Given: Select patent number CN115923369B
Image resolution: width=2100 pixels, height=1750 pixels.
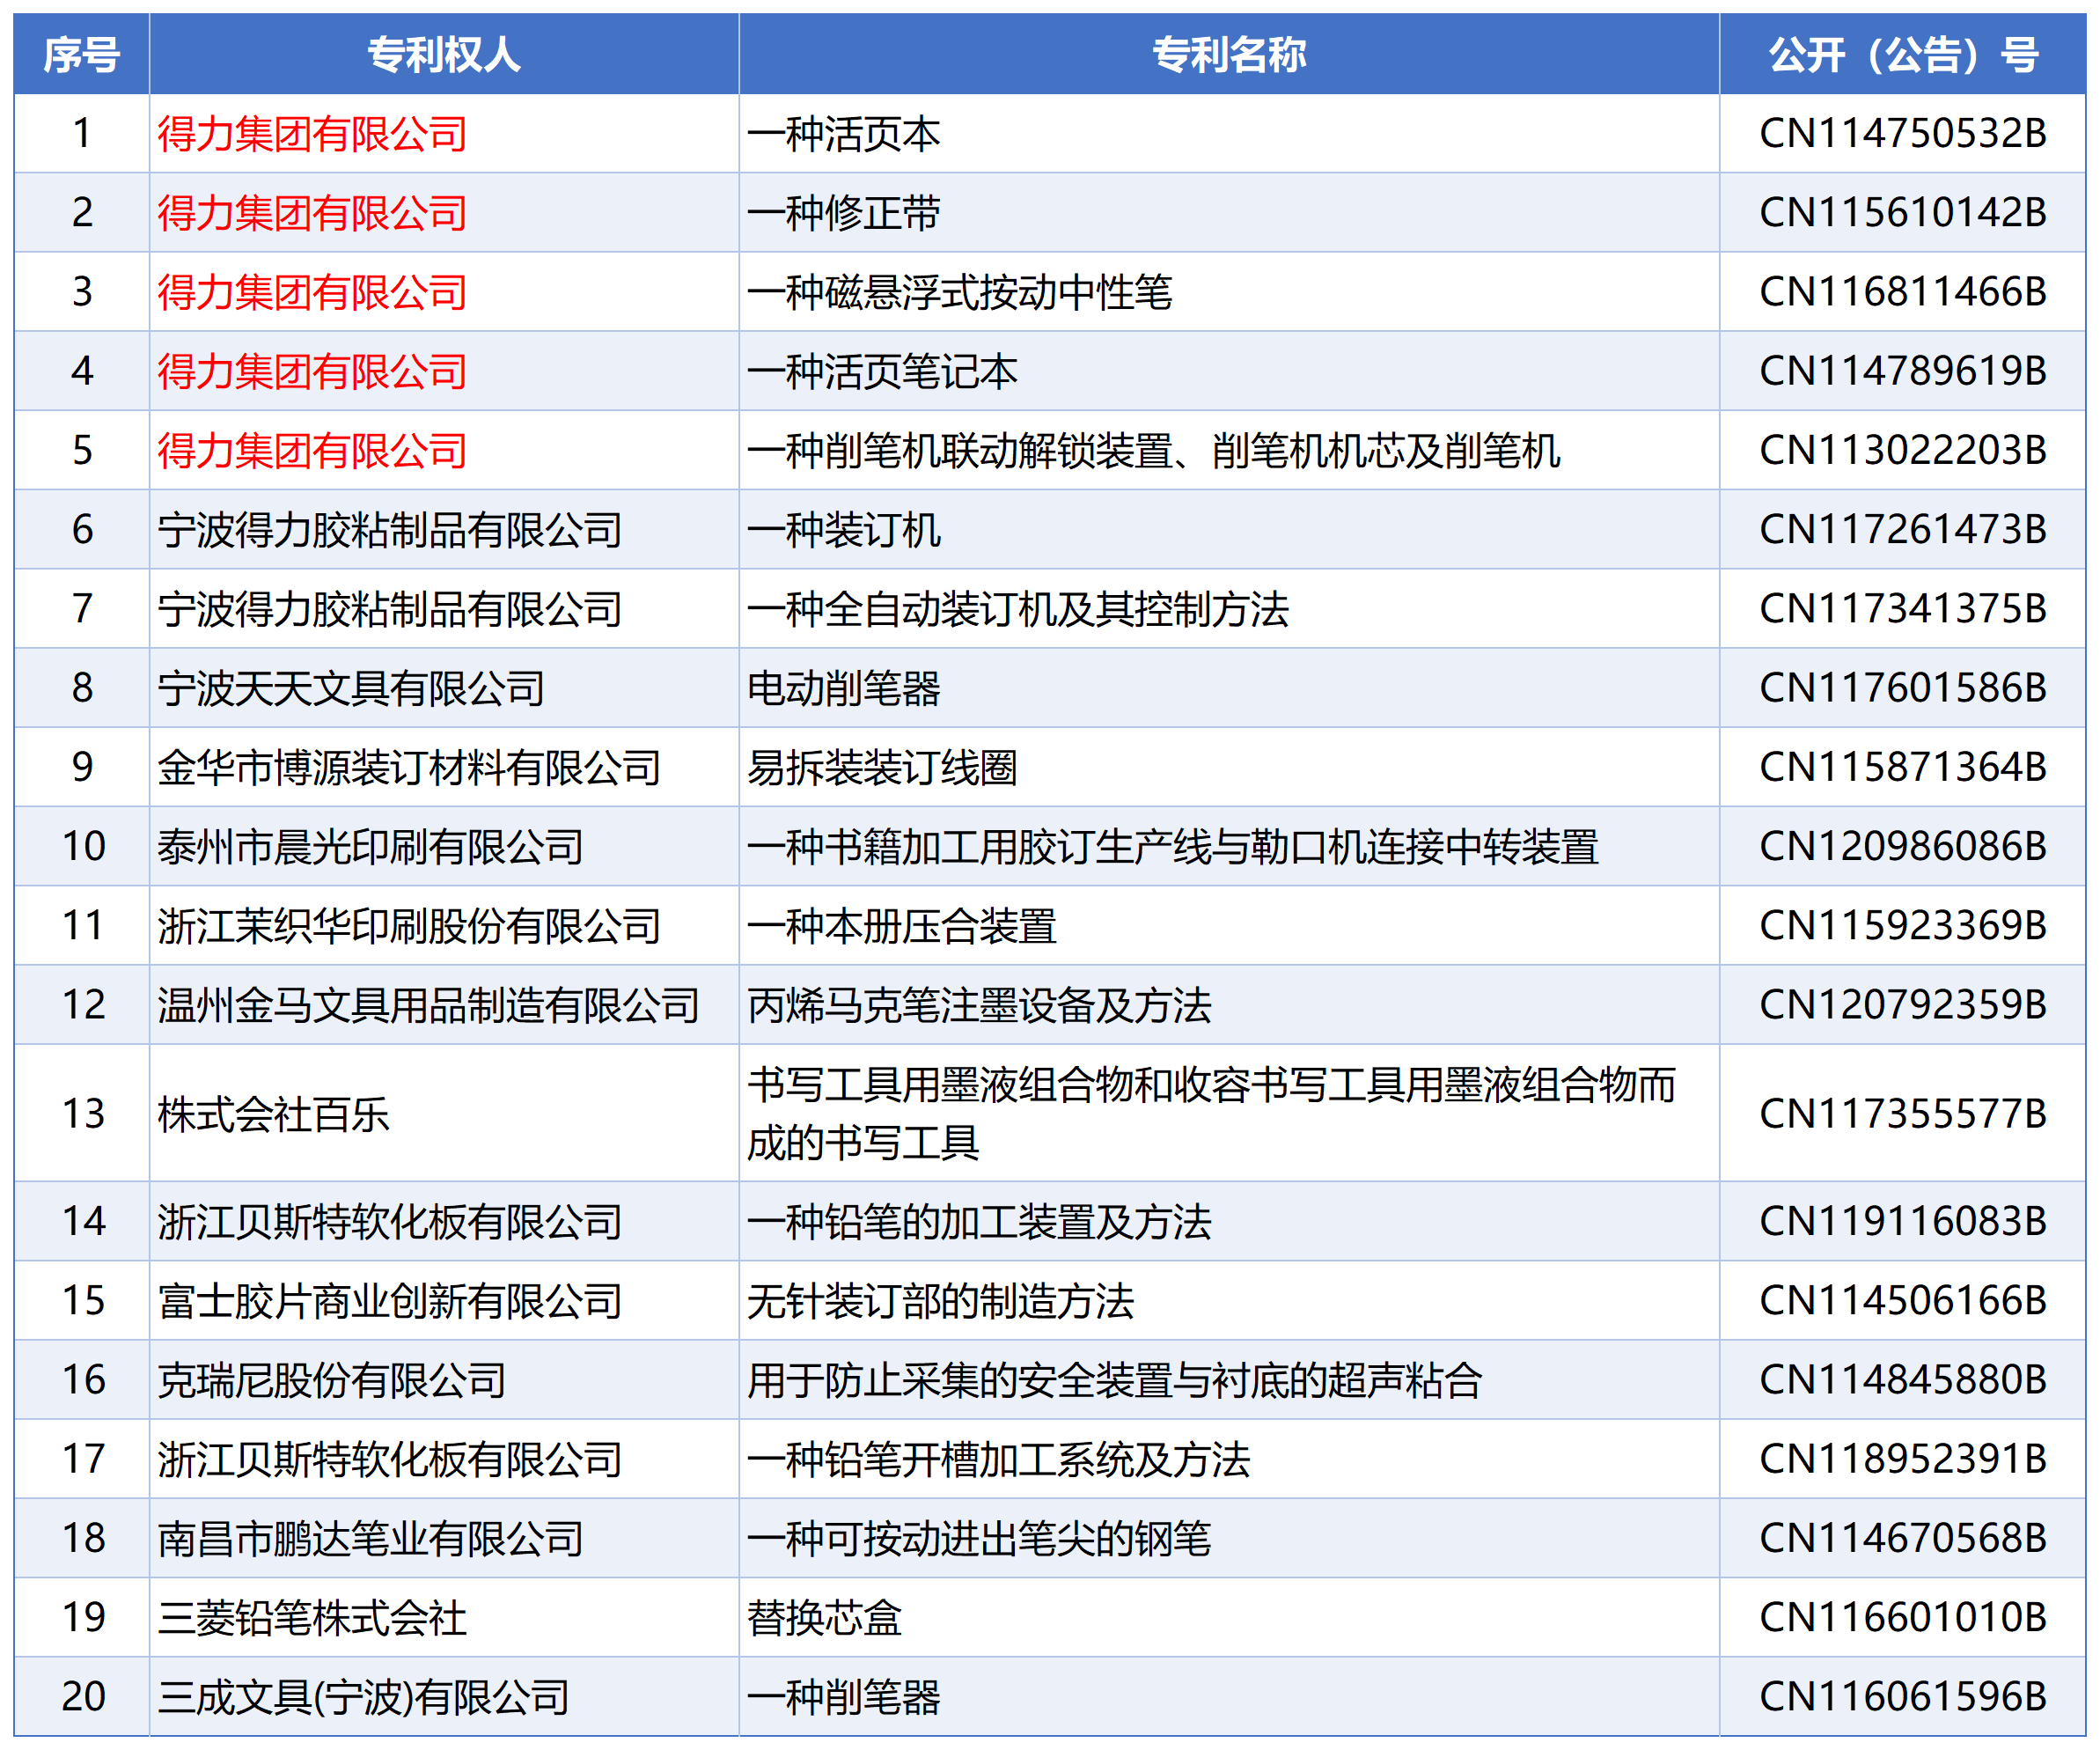Looking at the screenshot, I should (1903, 926).
